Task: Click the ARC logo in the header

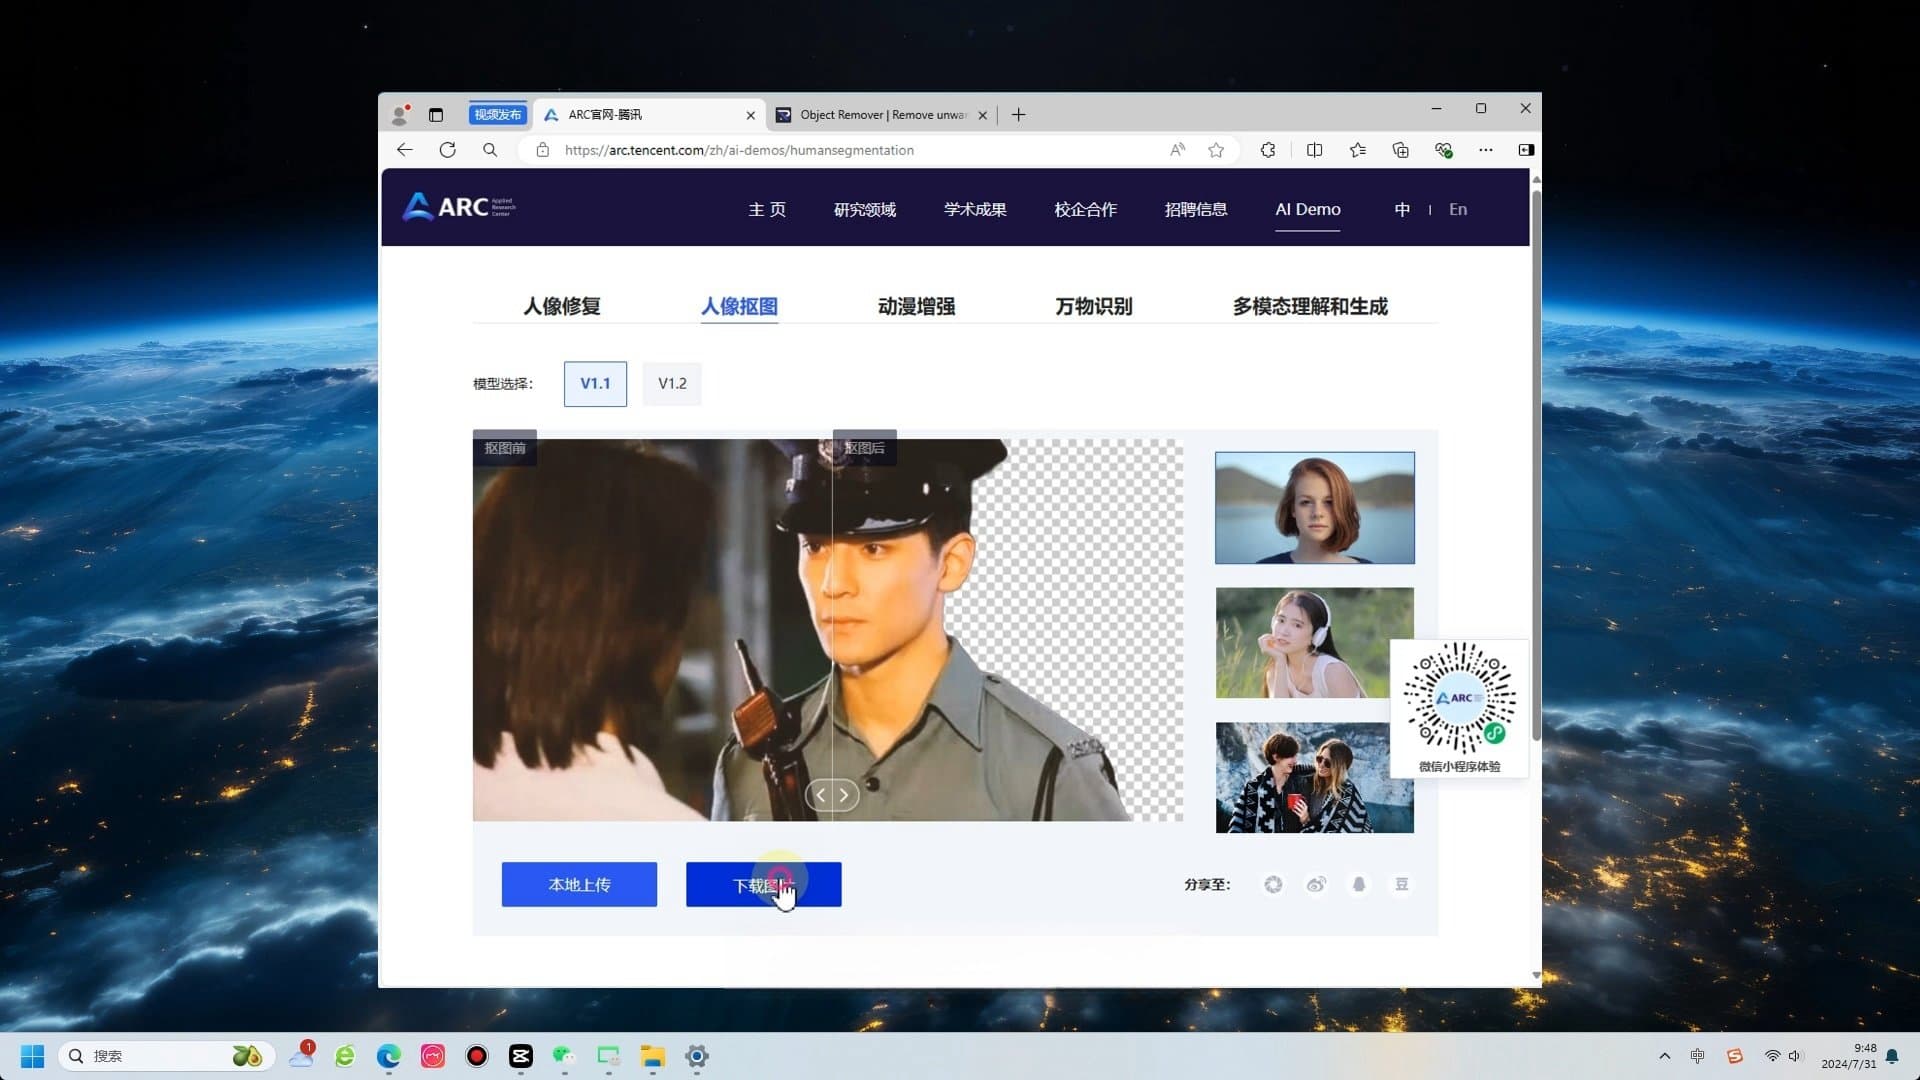Action: (457, 207)
